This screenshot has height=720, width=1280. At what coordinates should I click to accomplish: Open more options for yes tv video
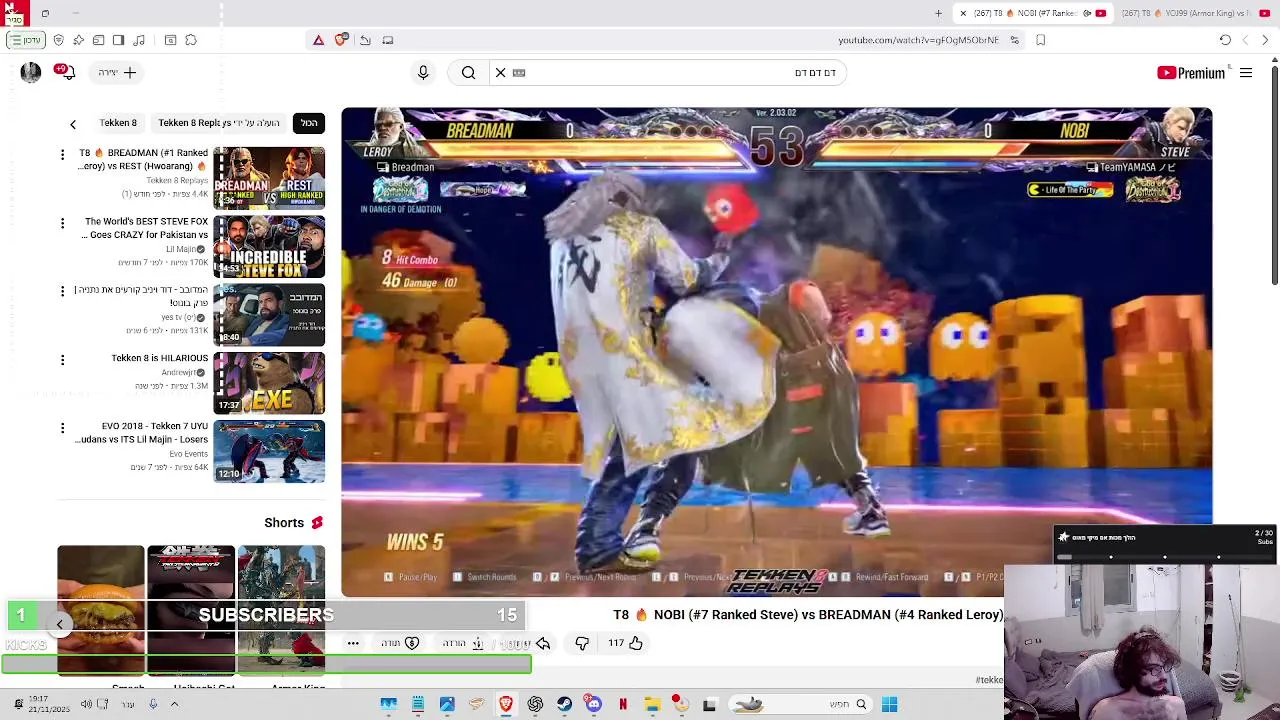click(x=62, y=291)
